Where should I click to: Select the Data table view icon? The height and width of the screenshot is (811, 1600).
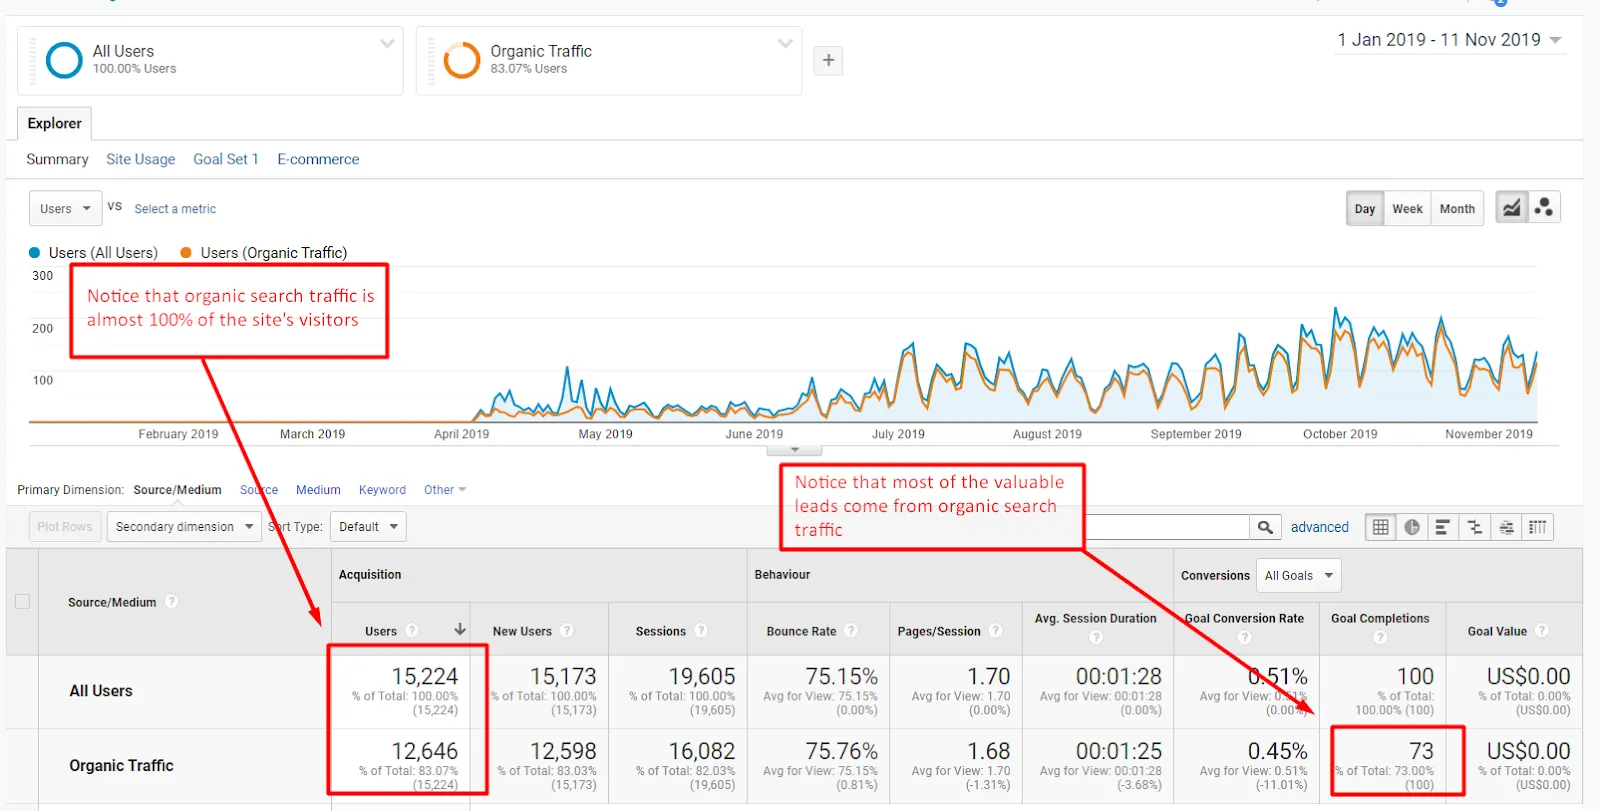(x=1381, y=527)
